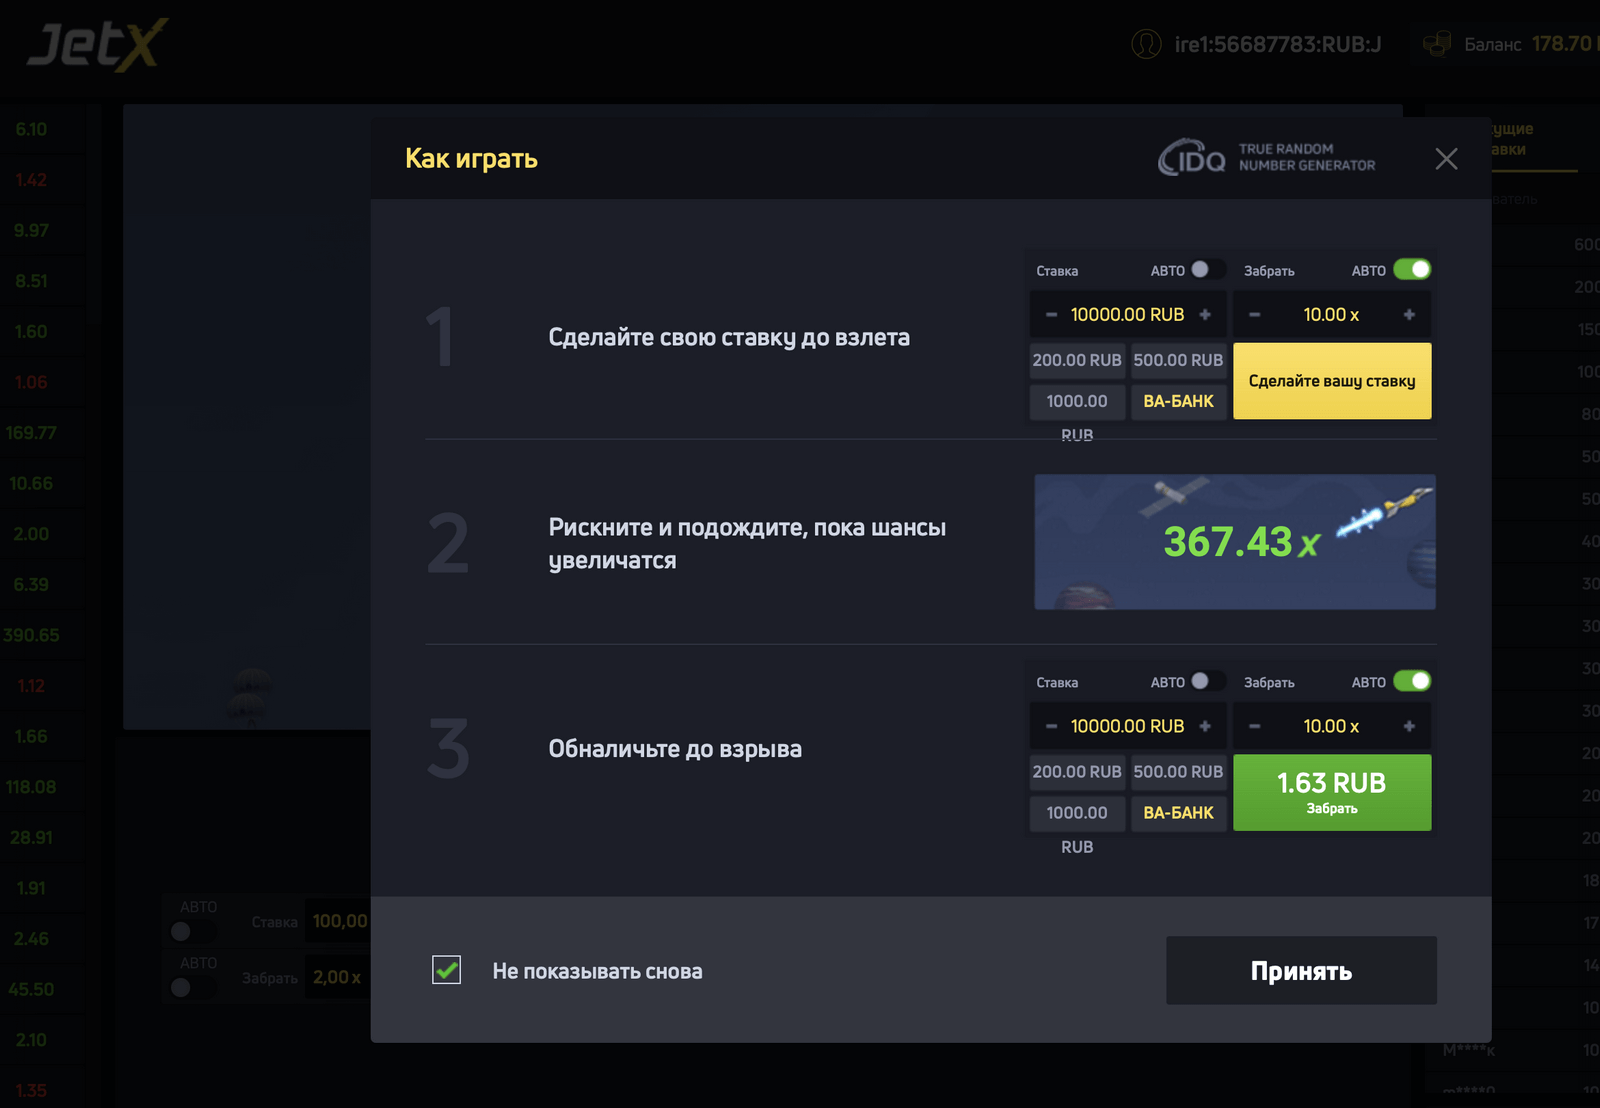Decrease the bet amount in step 1
Viewport: 1600px width, 1108px height.
coord(1051,315)
